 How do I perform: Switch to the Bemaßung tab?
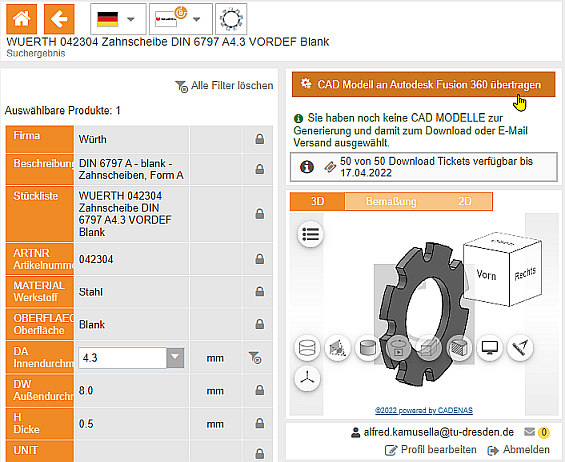(391, 201)
